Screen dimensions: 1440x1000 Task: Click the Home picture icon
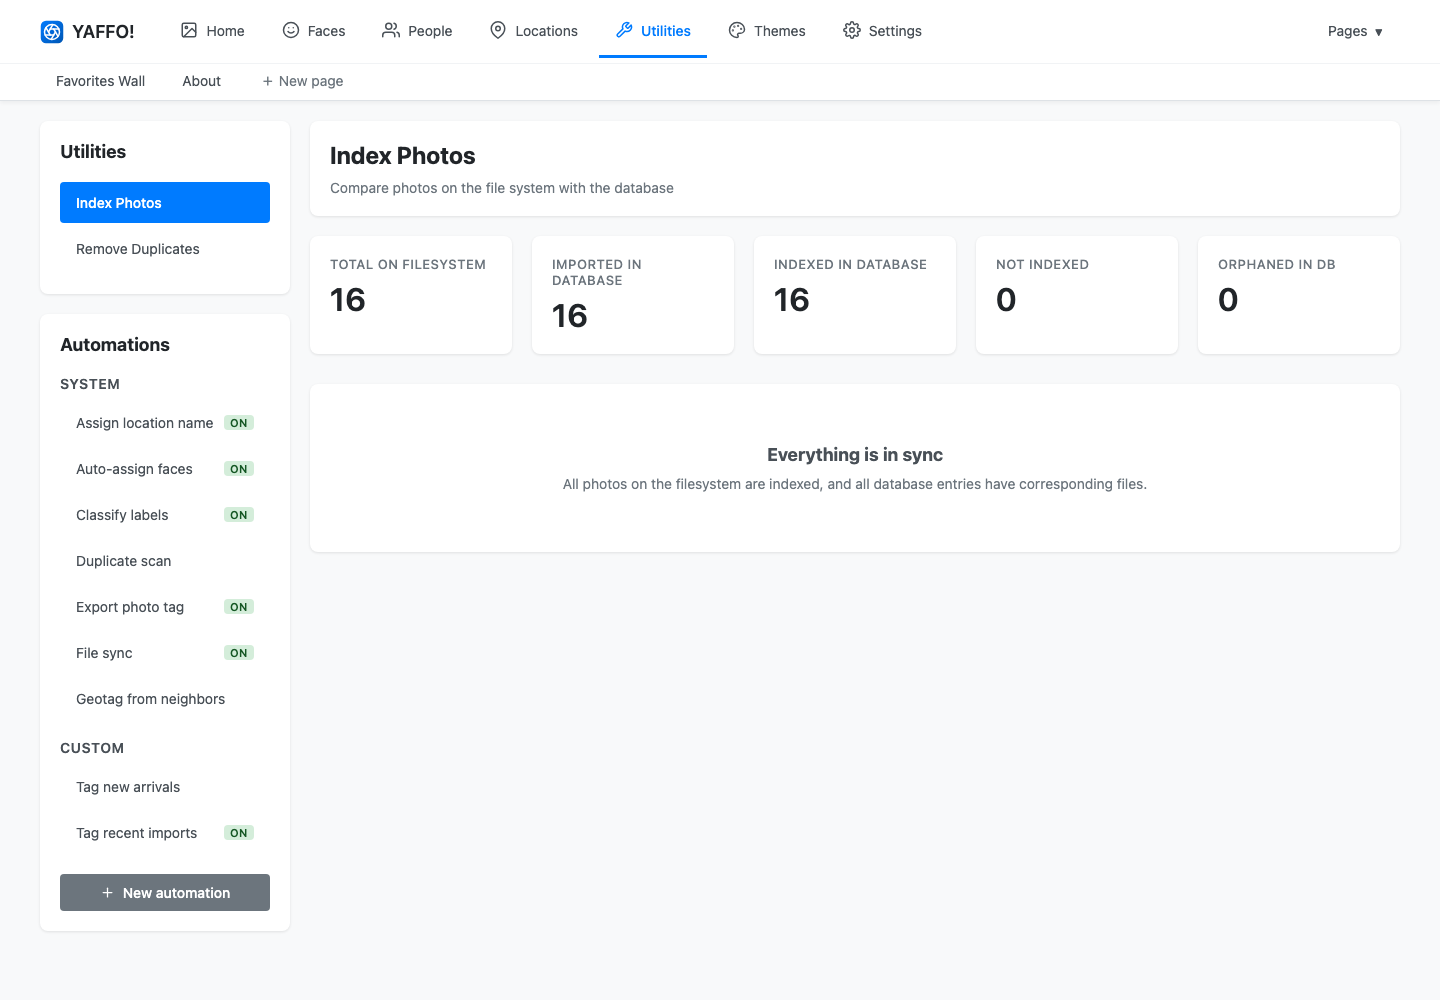click(x=189, y=30)
